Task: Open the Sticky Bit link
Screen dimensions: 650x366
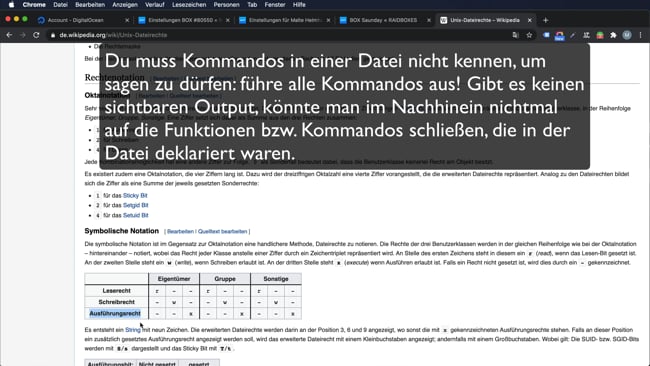Action: coord(135,196)
